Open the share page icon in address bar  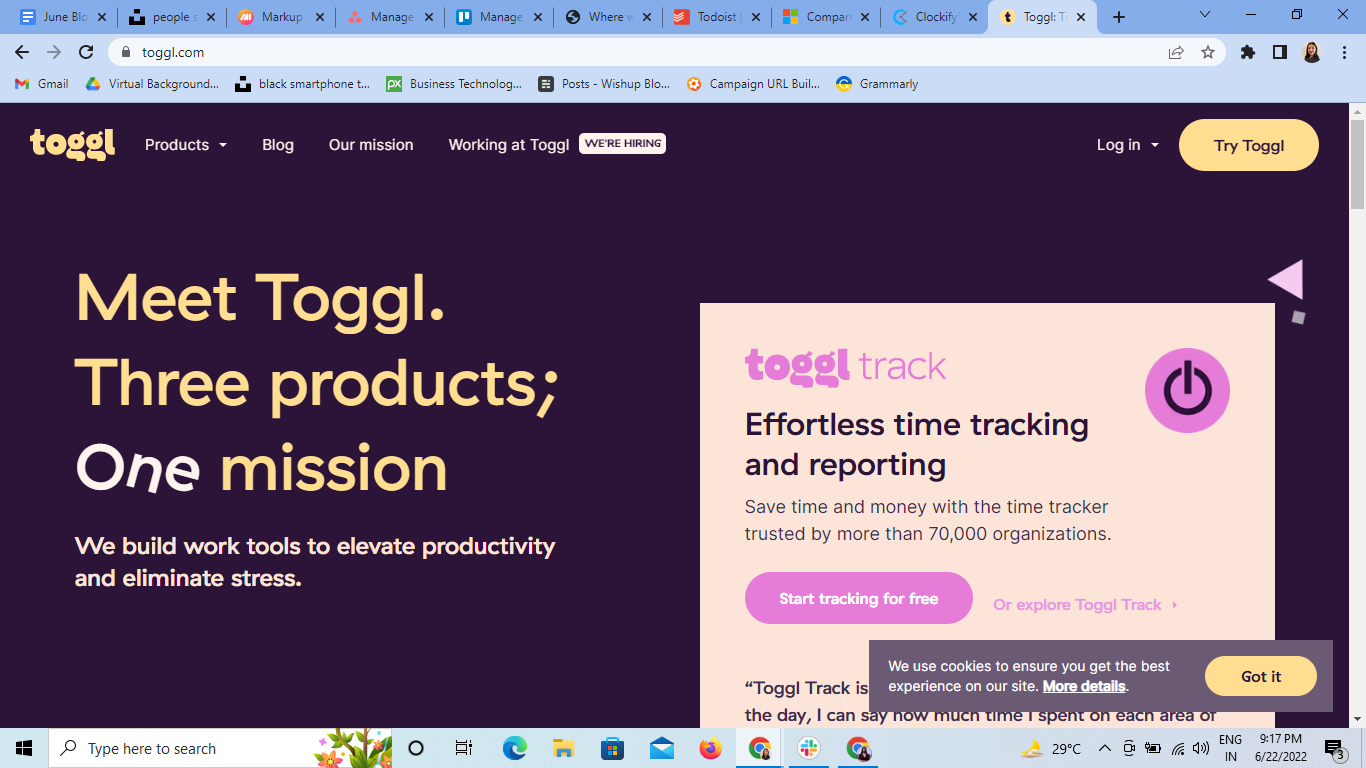click(1176, 52)
